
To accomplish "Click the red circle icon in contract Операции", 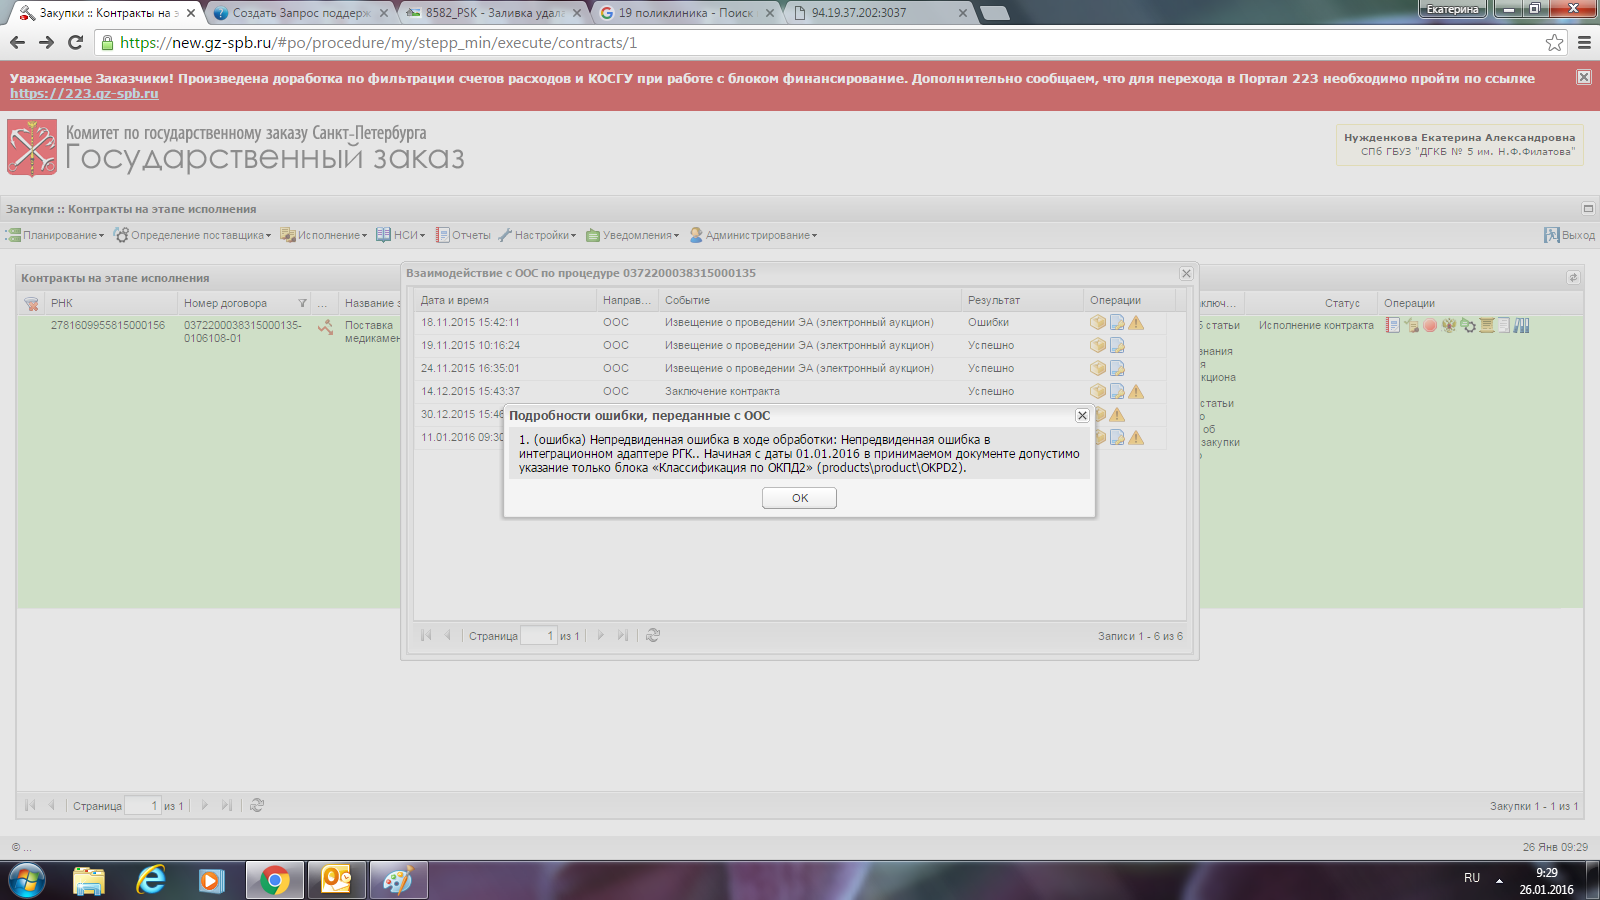I will [1430, 325].
